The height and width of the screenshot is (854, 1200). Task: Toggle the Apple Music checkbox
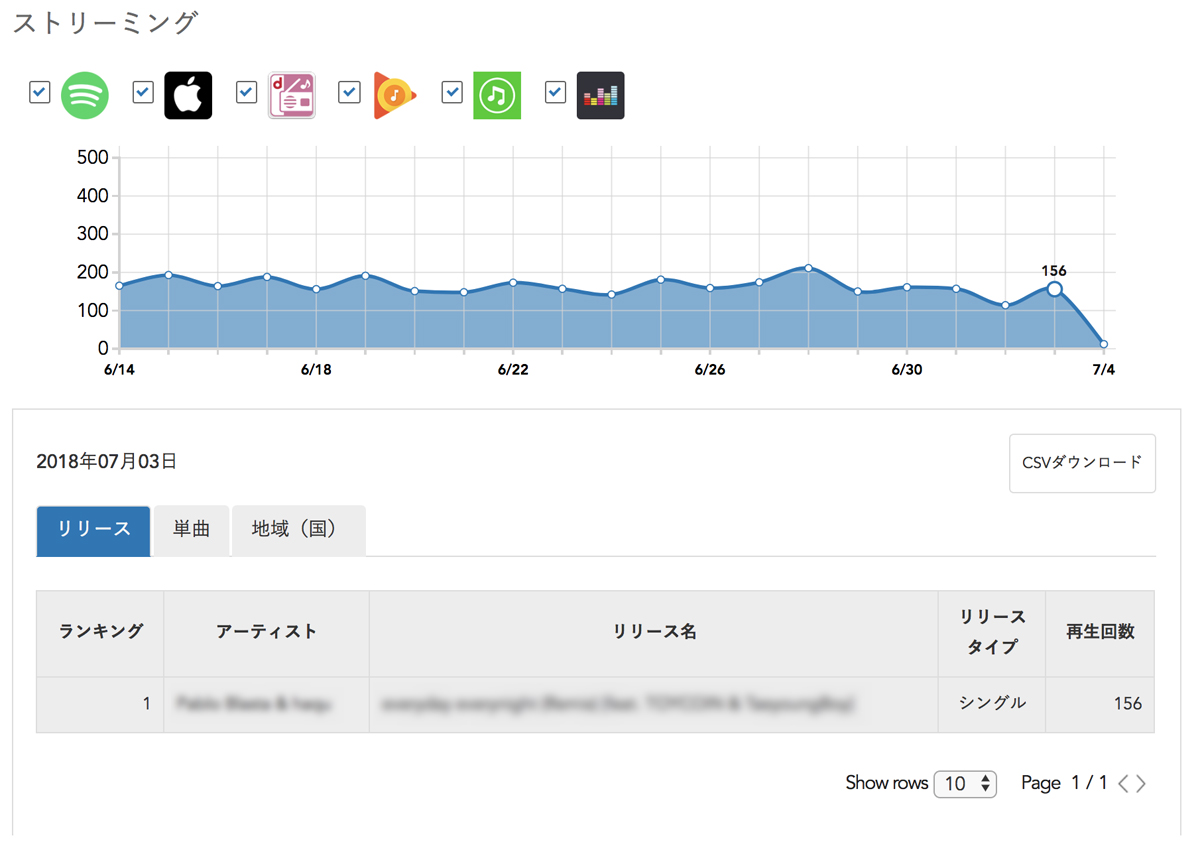pos(143,92)
